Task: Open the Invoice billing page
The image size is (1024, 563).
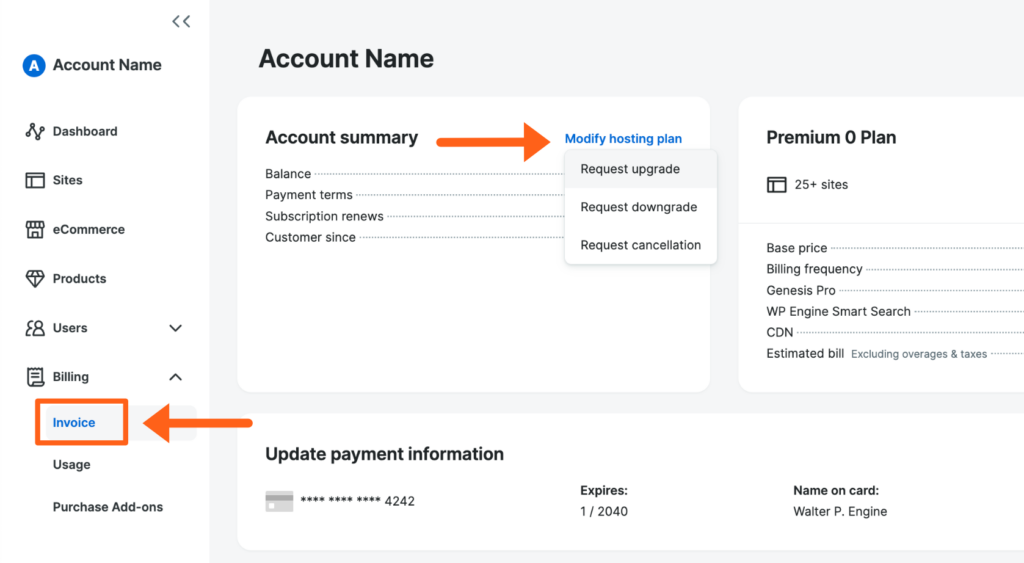Action: [74, 423]
